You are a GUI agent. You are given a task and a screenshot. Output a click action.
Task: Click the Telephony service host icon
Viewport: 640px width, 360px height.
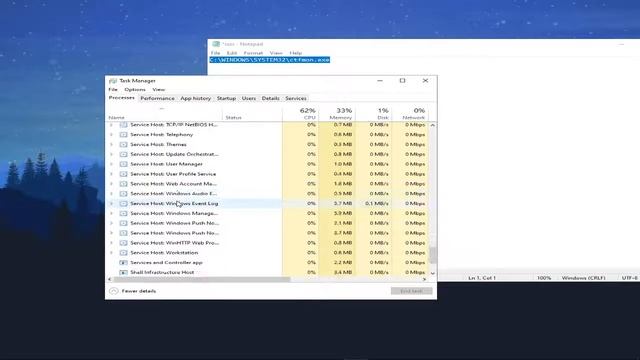click(x=123, y=134)
